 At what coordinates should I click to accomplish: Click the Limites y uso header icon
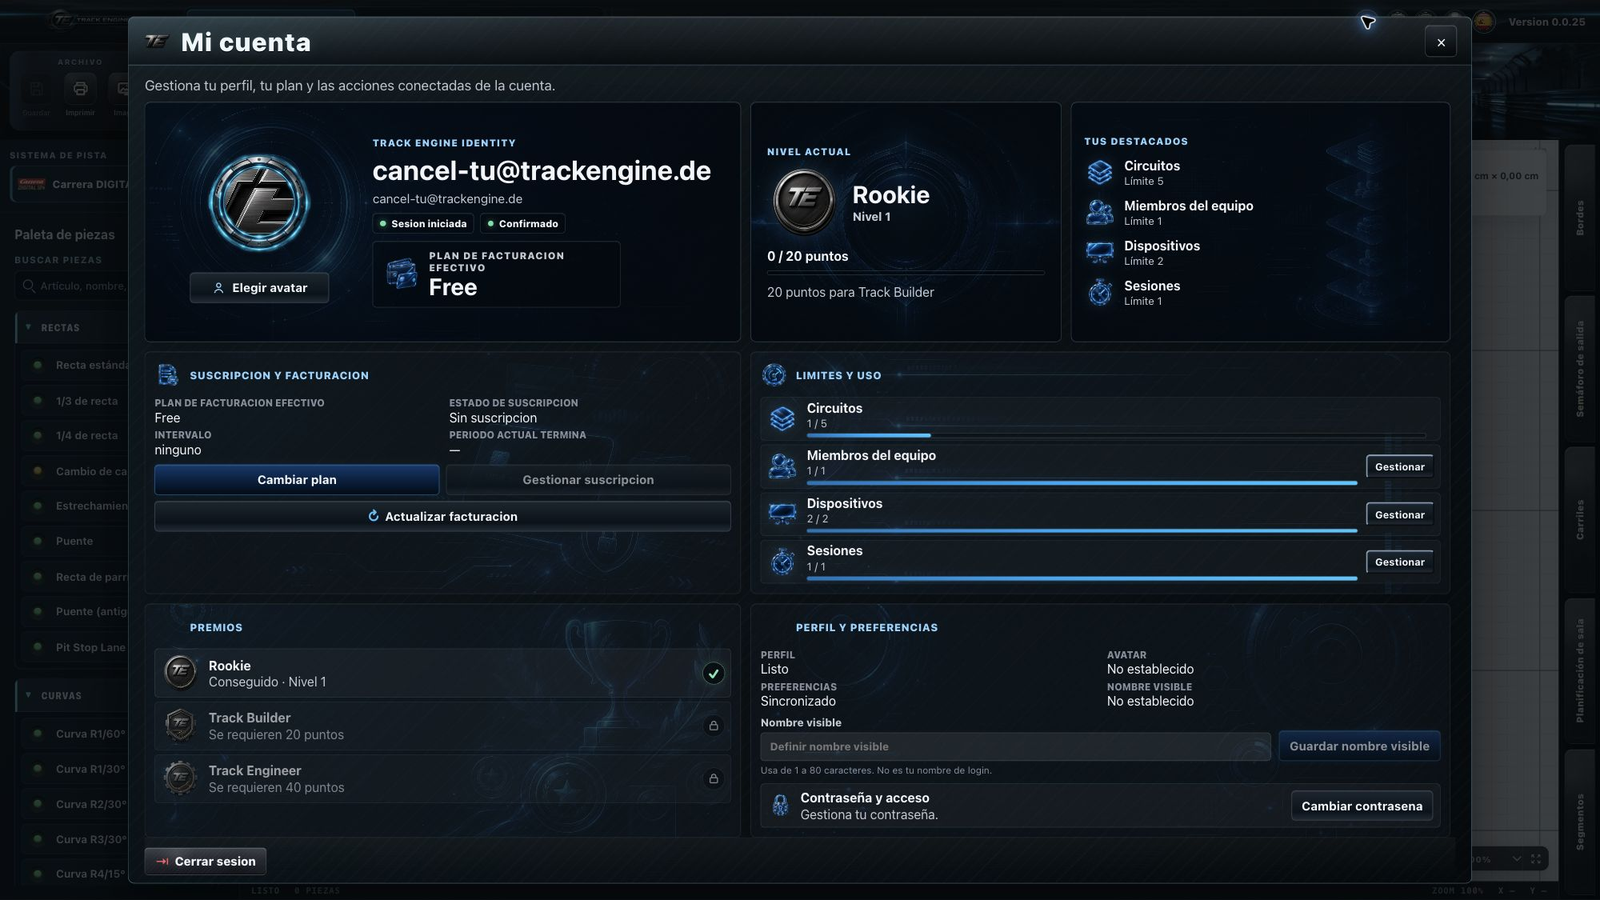tap(774, 375)
